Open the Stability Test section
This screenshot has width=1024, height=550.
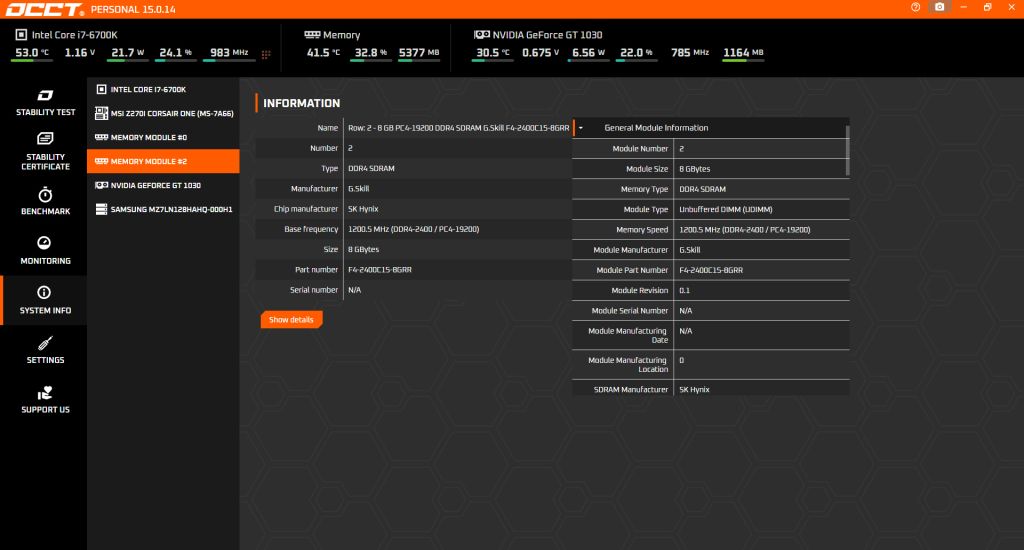point(45,103)
